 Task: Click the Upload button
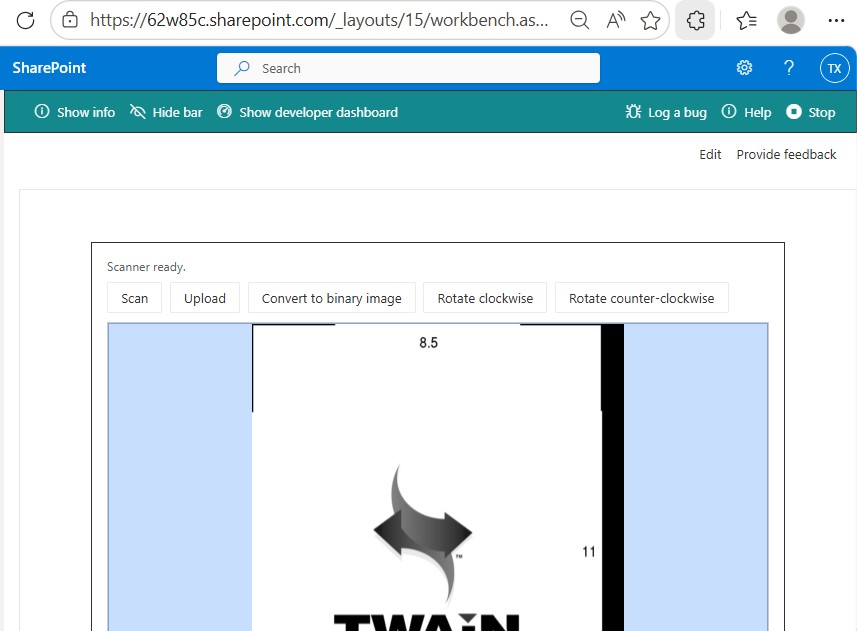click(x=205, y=298)
